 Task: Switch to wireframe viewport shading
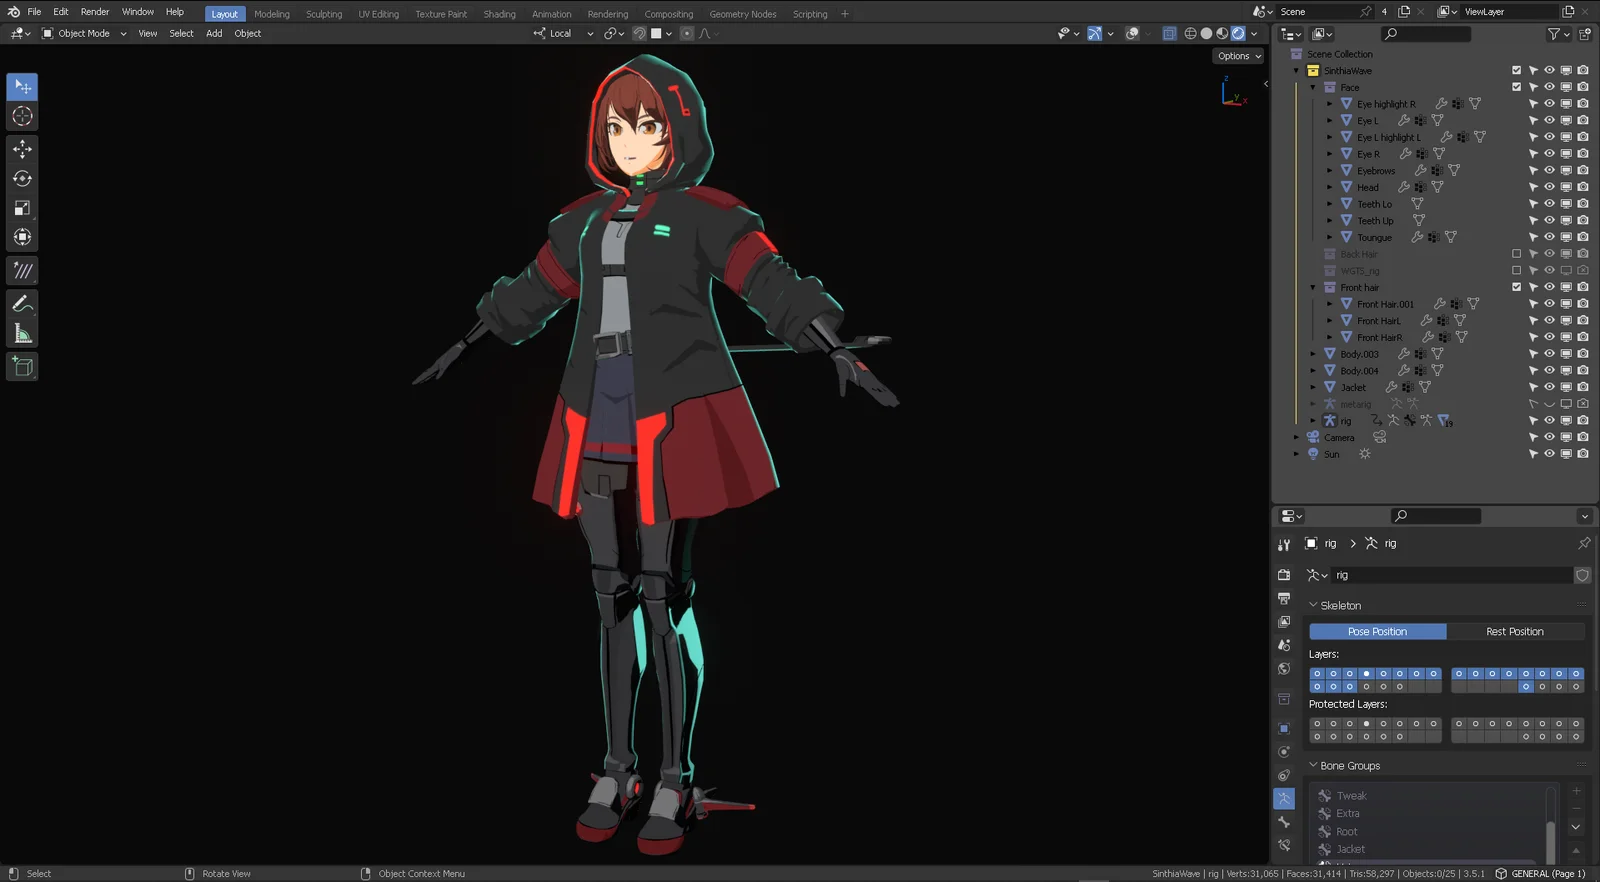(1190, 33)
